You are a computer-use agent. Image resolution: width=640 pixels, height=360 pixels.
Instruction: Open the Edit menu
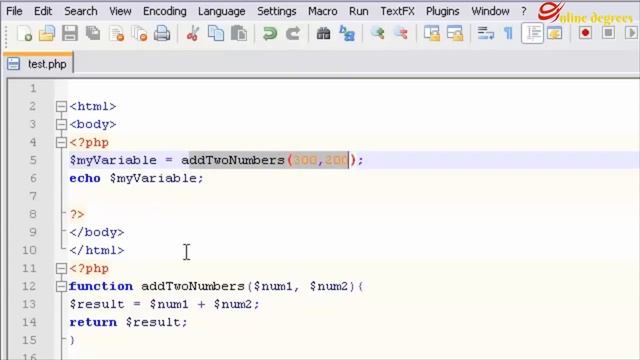(x=43, y=11)
